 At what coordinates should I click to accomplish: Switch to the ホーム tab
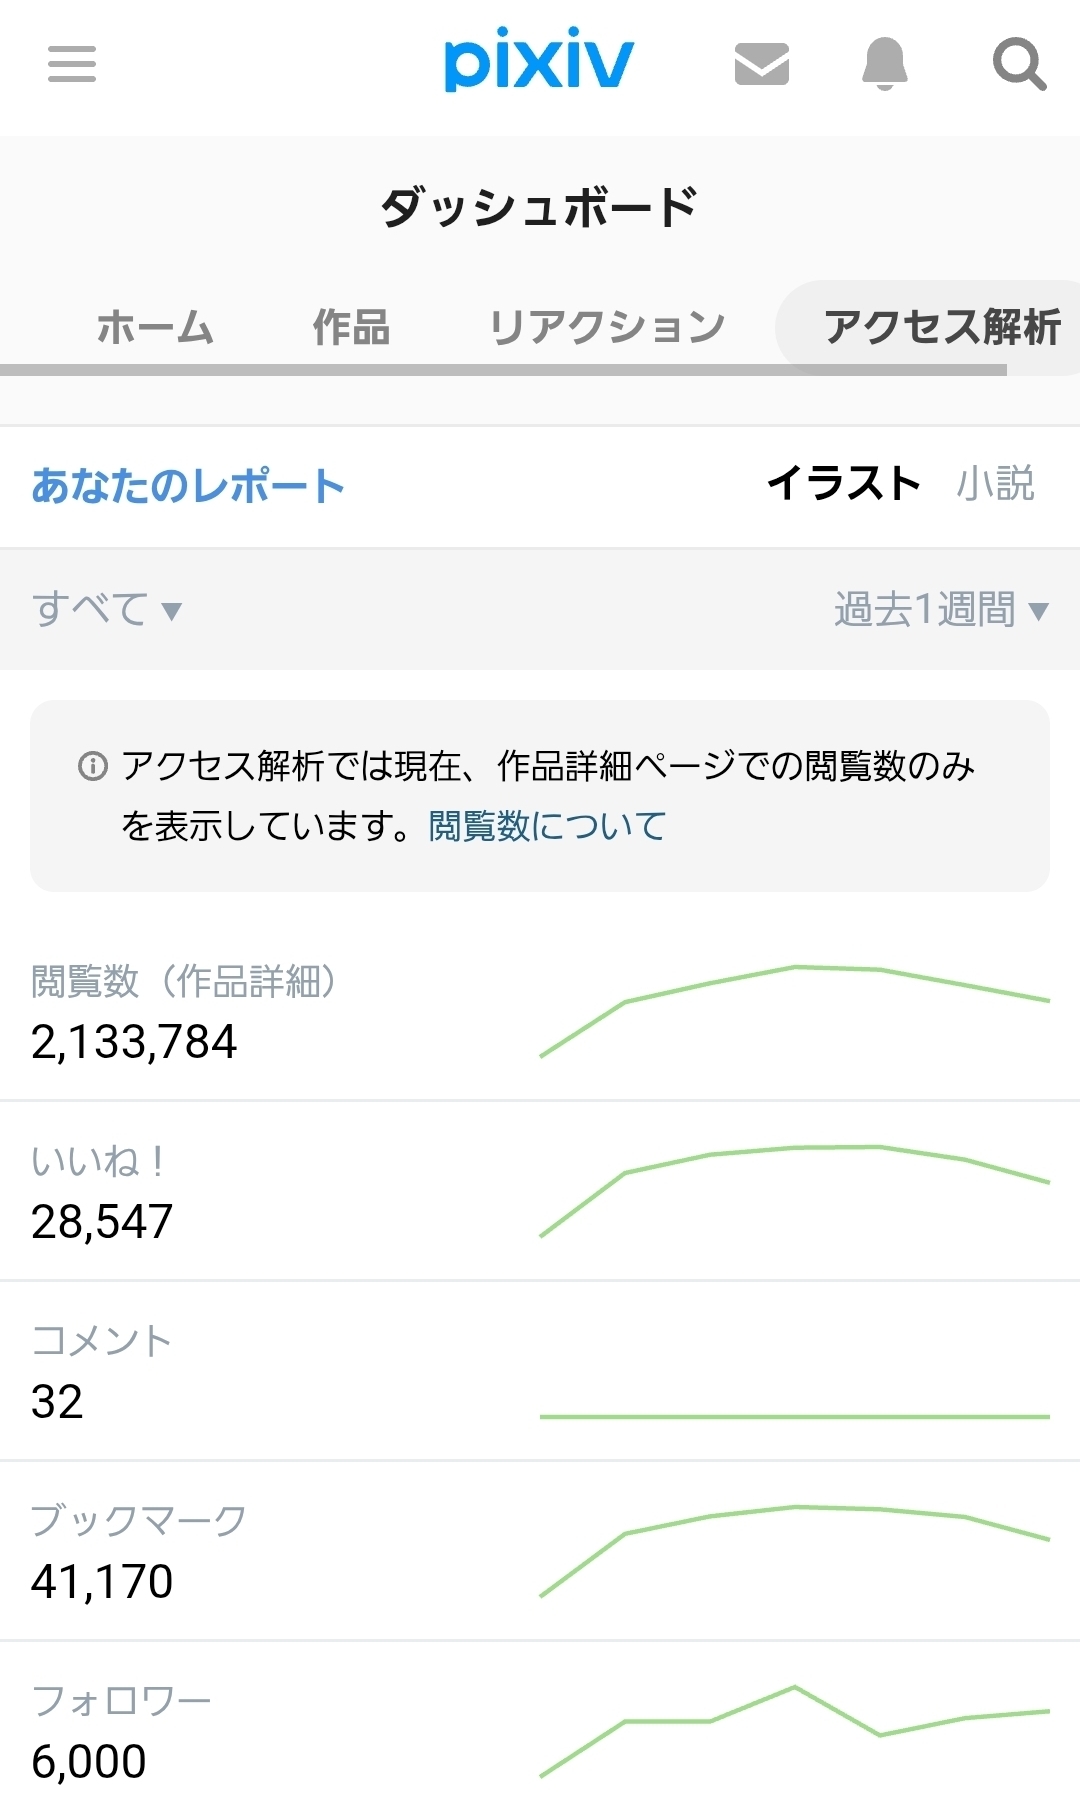click(155, 327)
